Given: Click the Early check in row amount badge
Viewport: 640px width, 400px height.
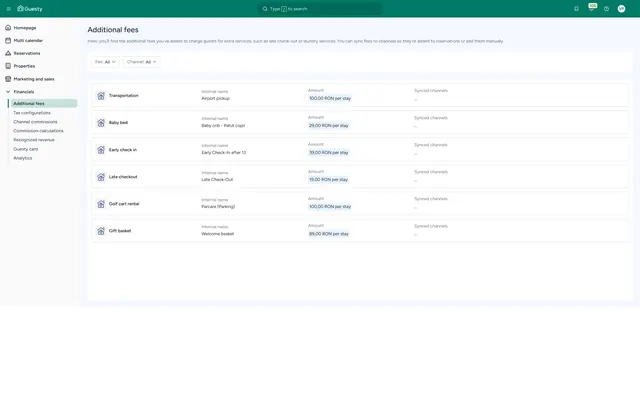Looking at the screenshot, I should pyautogui.click(x=329, y=153).
